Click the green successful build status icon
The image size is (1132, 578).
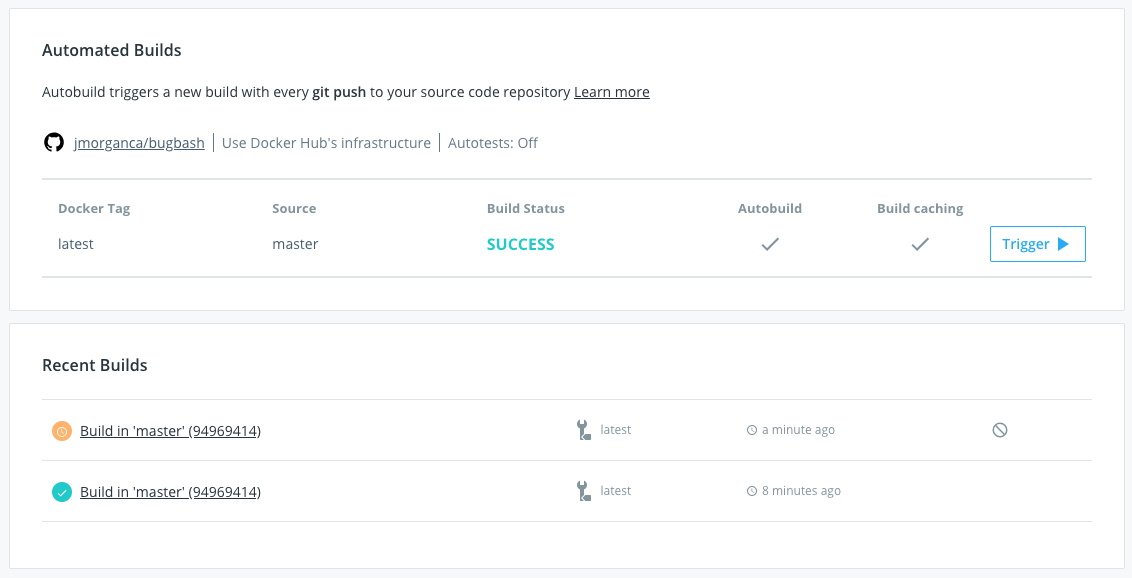[62, 492]
